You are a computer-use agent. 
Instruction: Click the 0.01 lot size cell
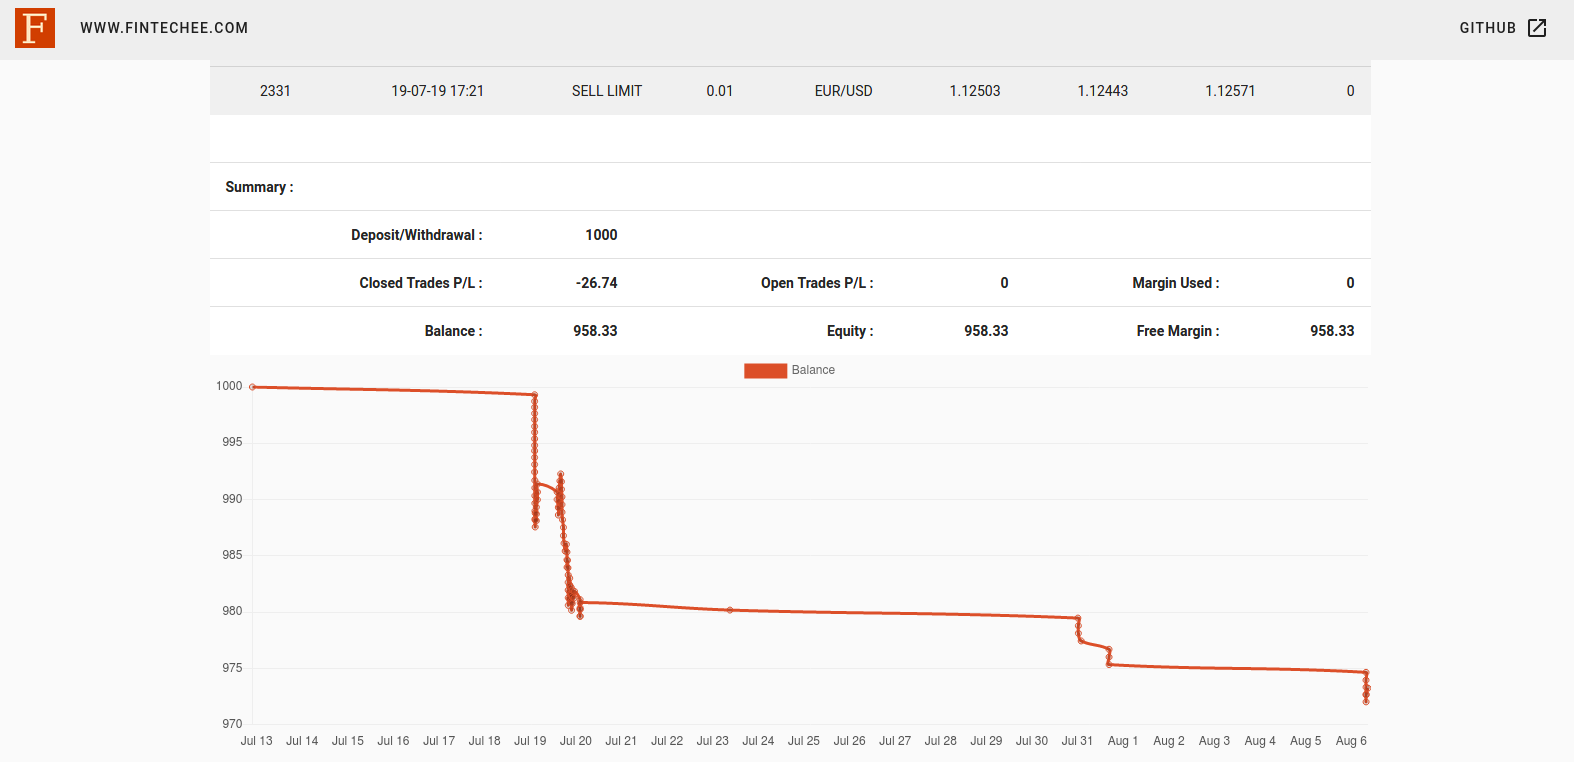click(719, 91)
